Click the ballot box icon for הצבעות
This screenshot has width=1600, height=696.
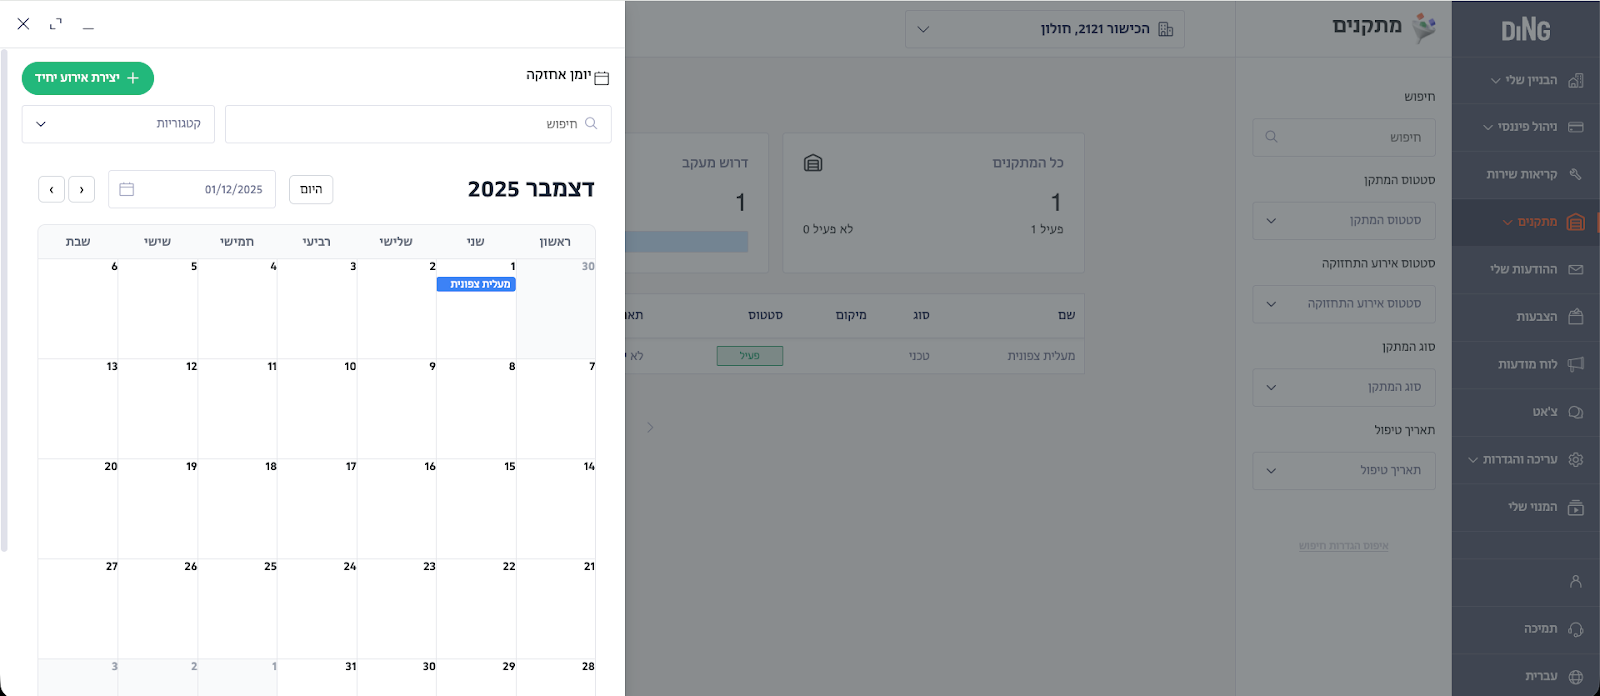click(x=1575, y=317)
